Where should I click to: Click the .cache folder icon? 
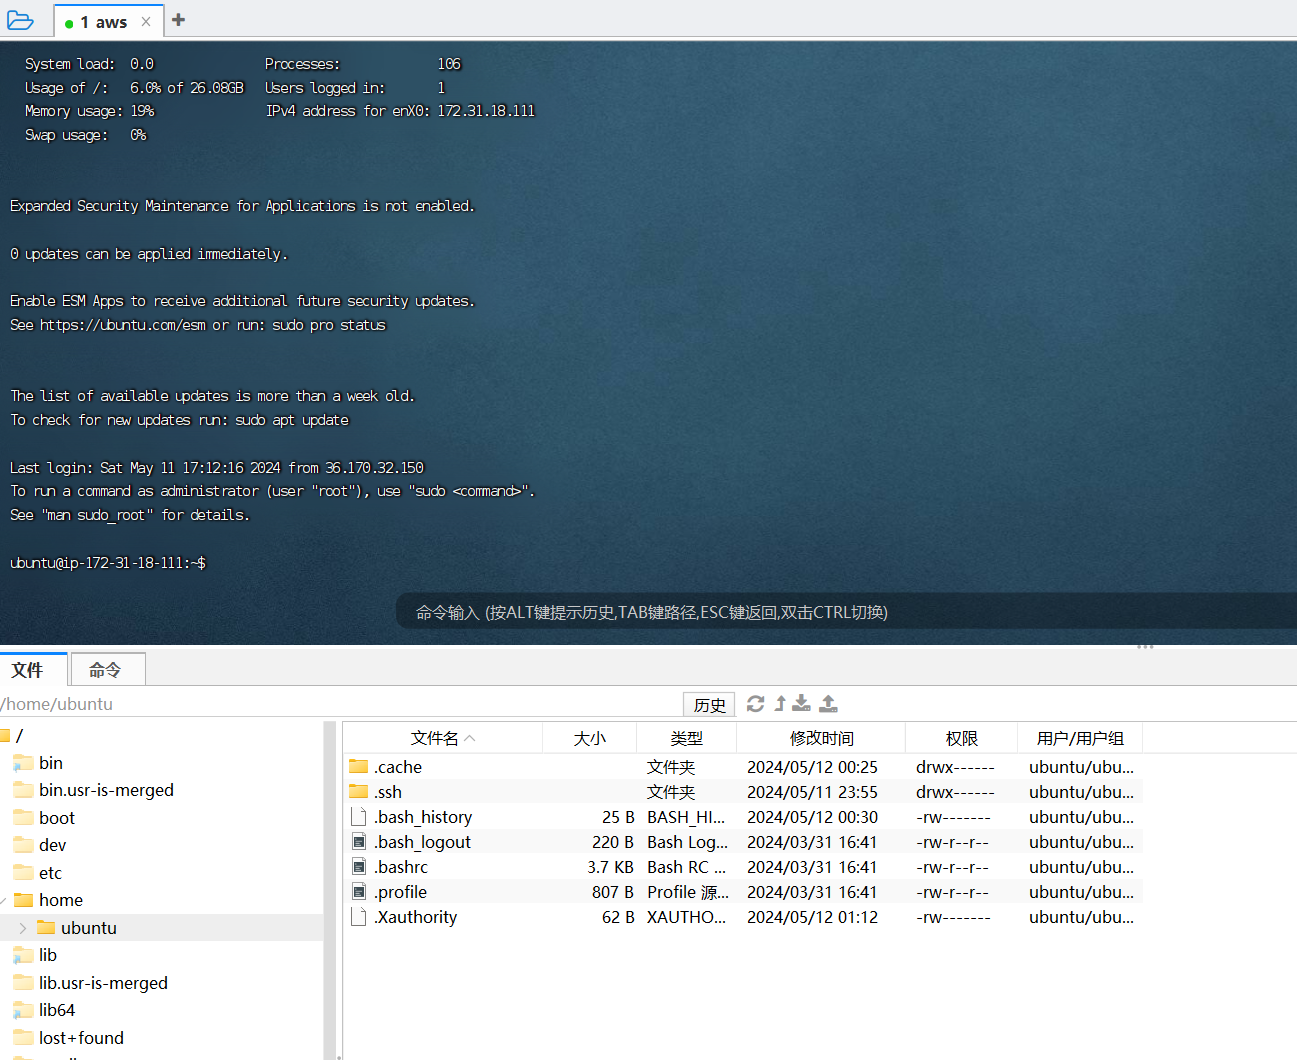coord(359,766)
